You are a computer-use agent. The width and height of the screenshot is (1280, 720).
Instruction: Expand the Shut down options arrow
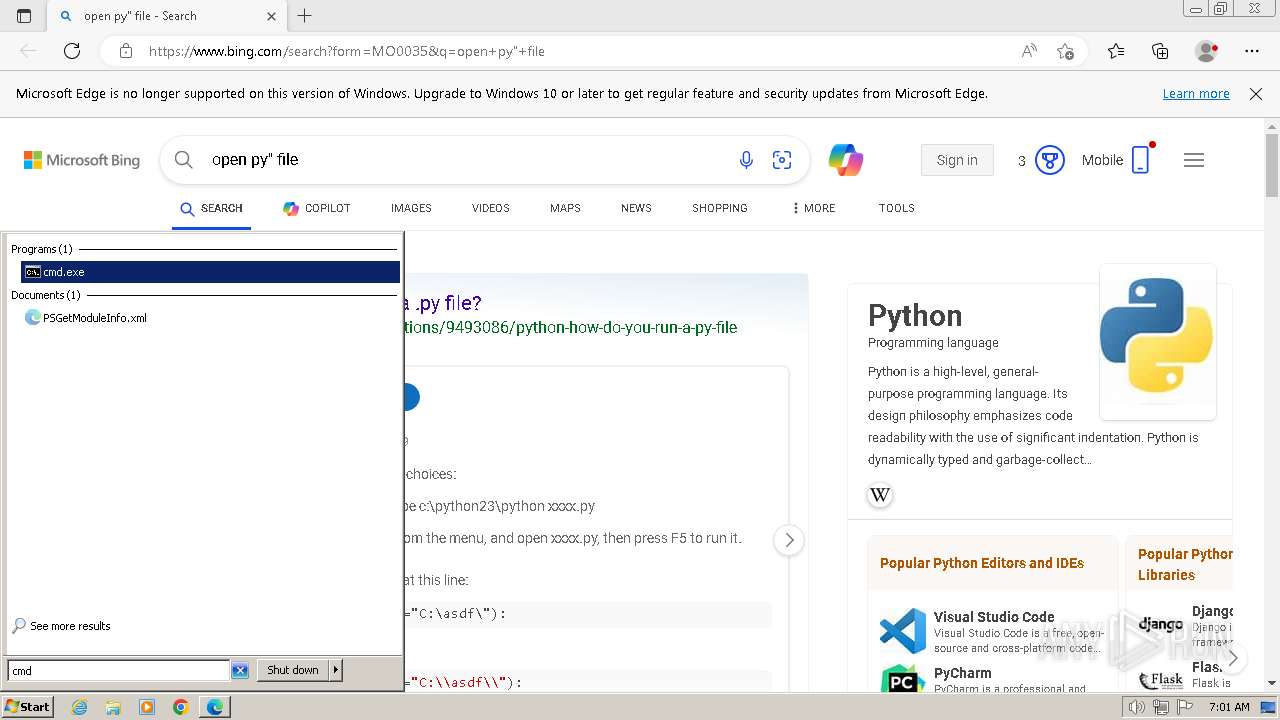(336, 670)
